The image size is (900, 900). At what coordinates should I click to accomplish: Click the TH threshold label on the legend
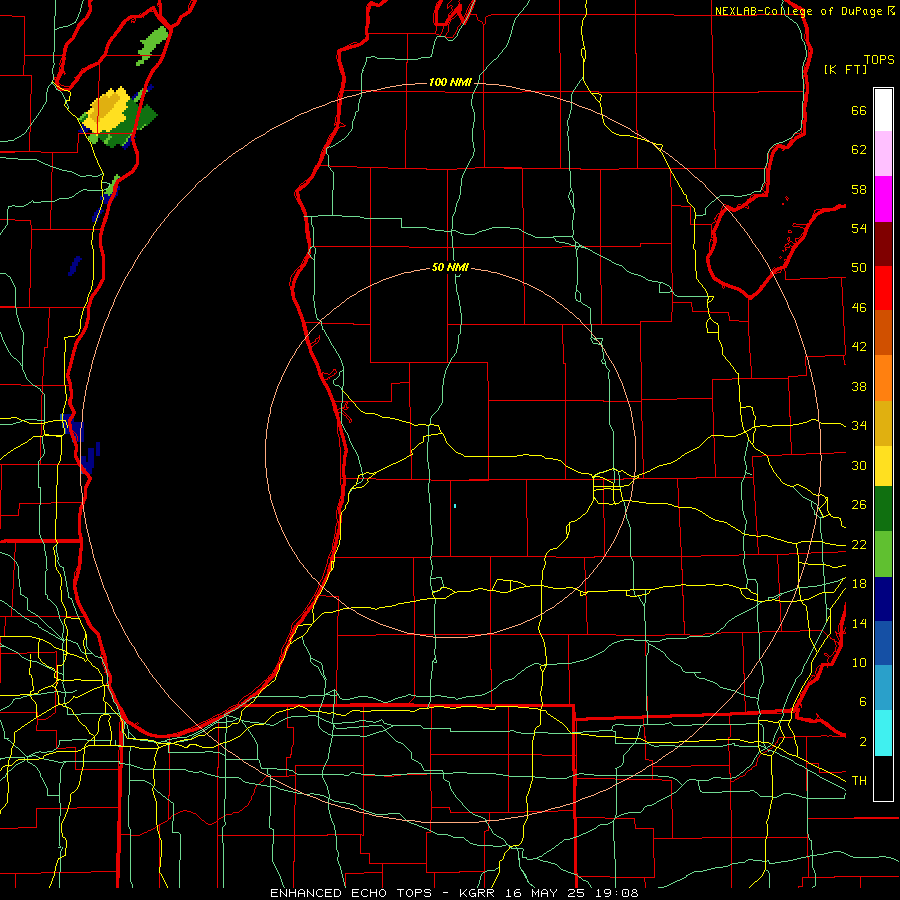click(859, 781)
